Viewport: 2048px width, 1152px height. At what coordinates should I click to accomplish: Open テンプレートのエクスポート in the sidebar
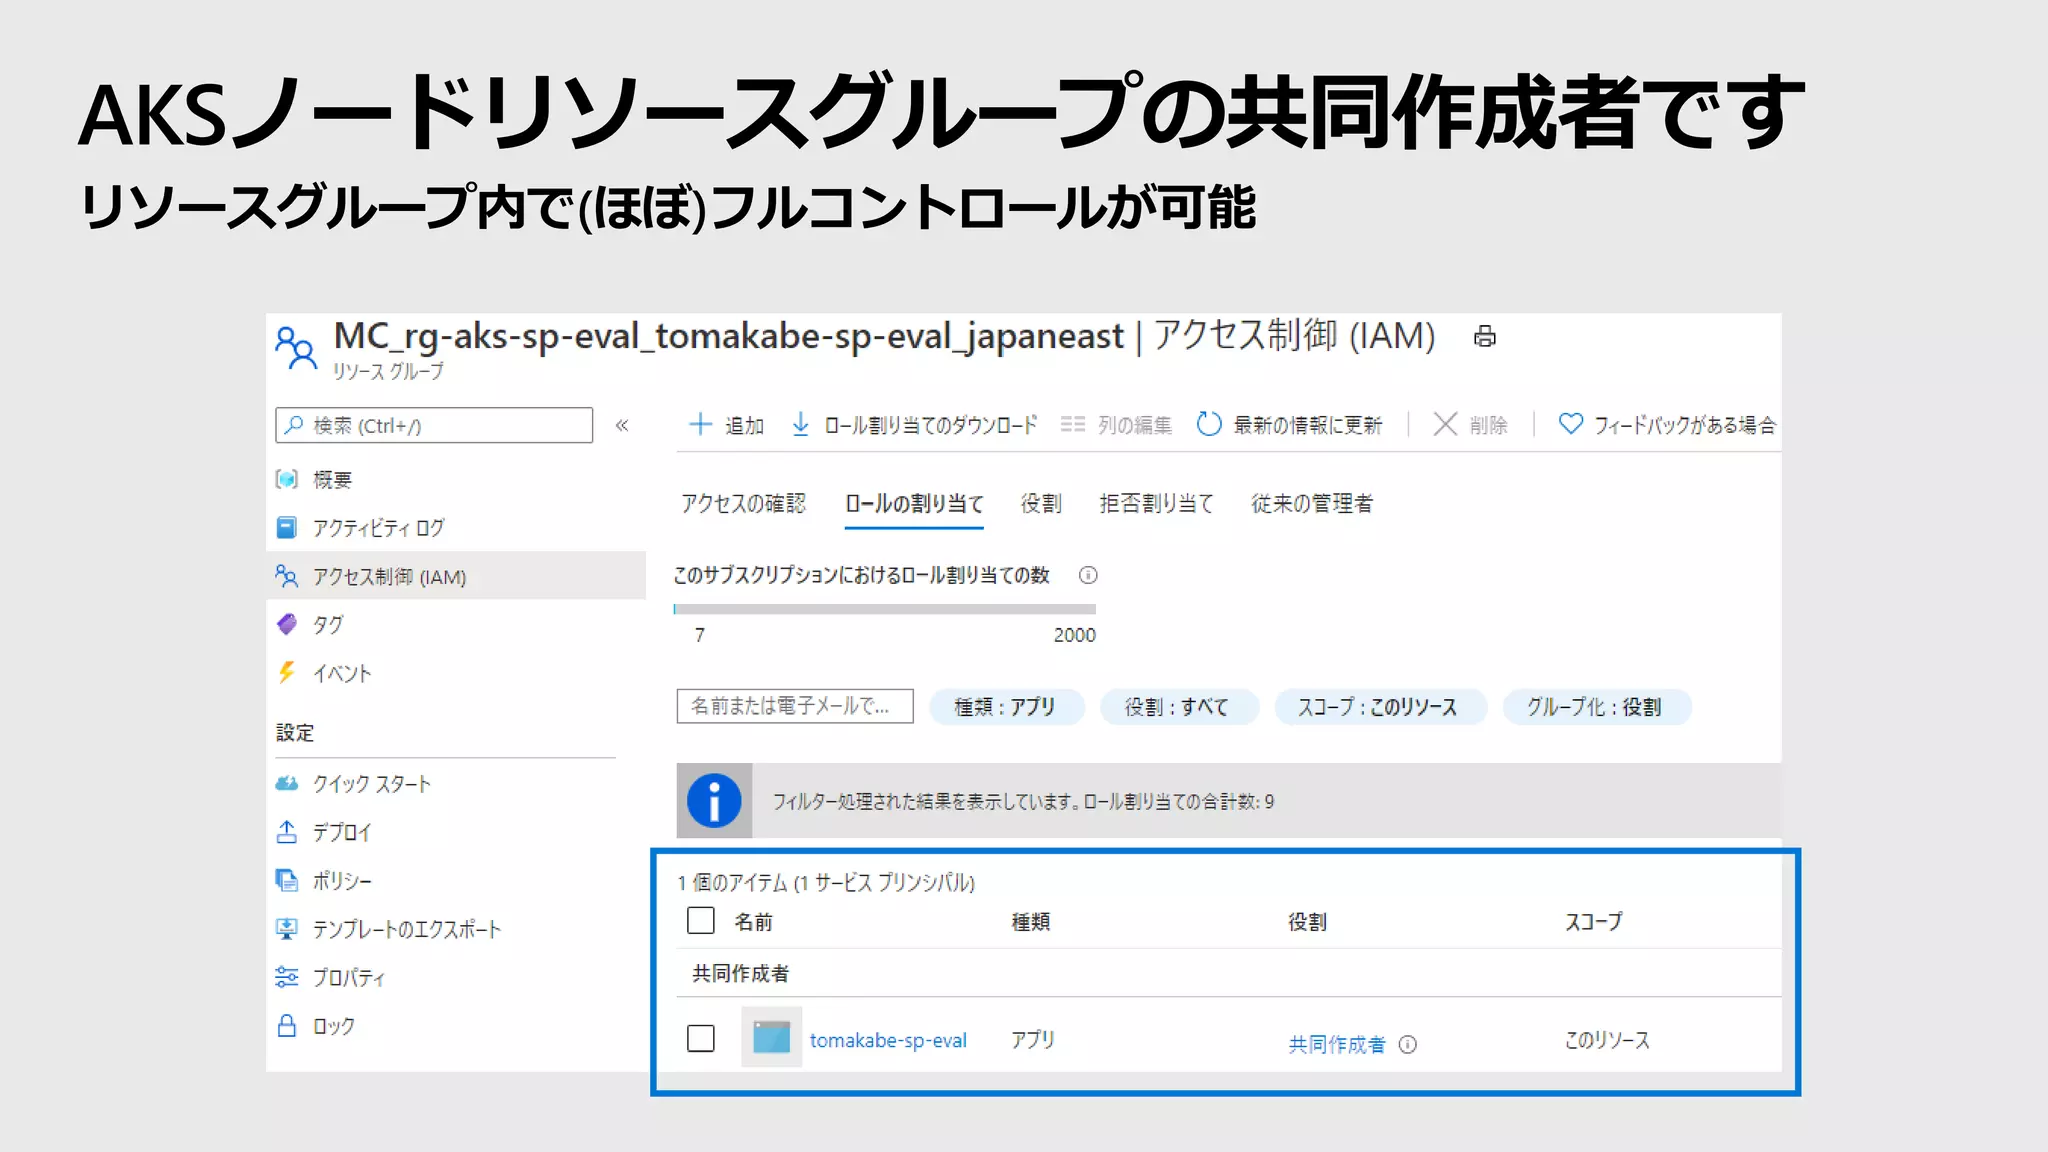click(x=406, y=929)
